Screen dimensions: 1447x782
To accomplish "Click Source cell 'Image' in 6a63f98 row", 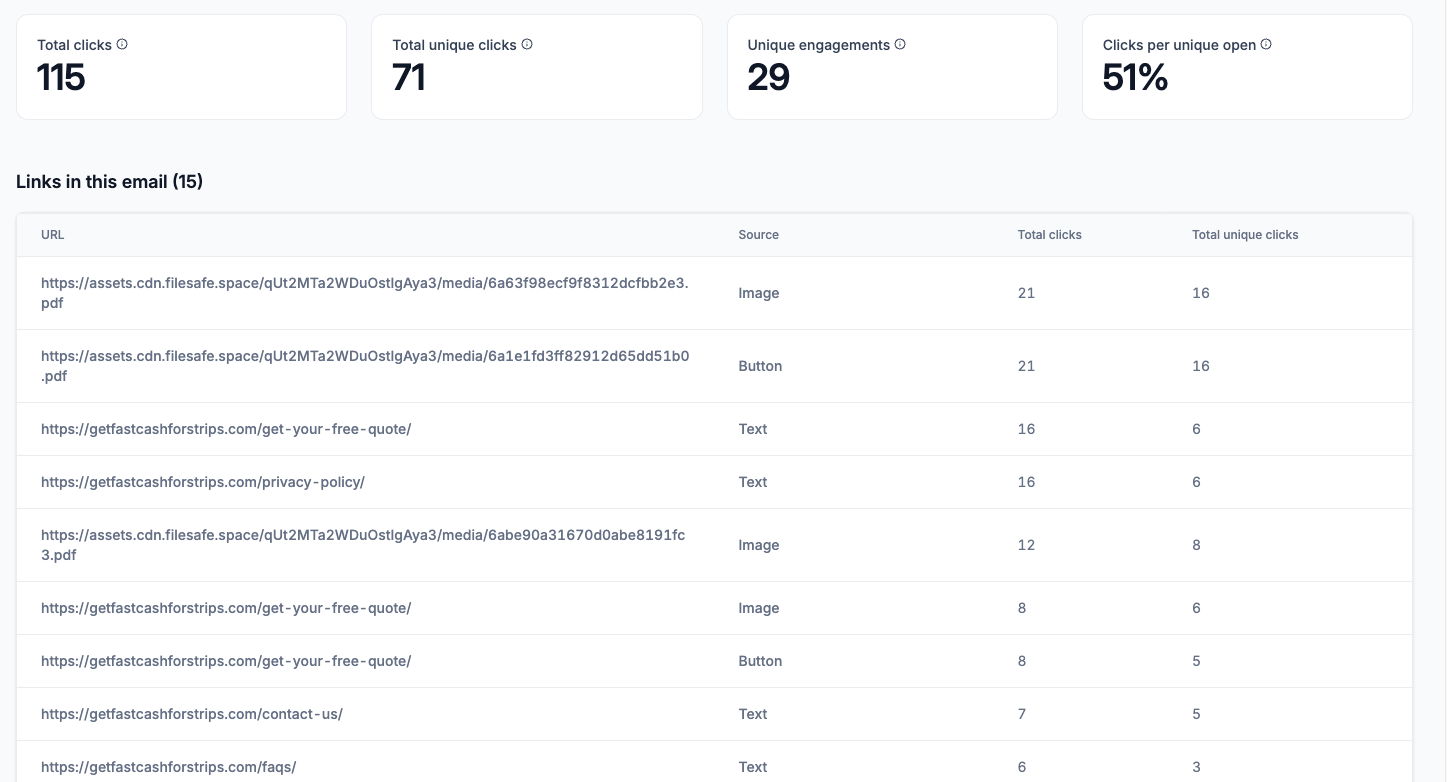I will [x=759, y=293].
